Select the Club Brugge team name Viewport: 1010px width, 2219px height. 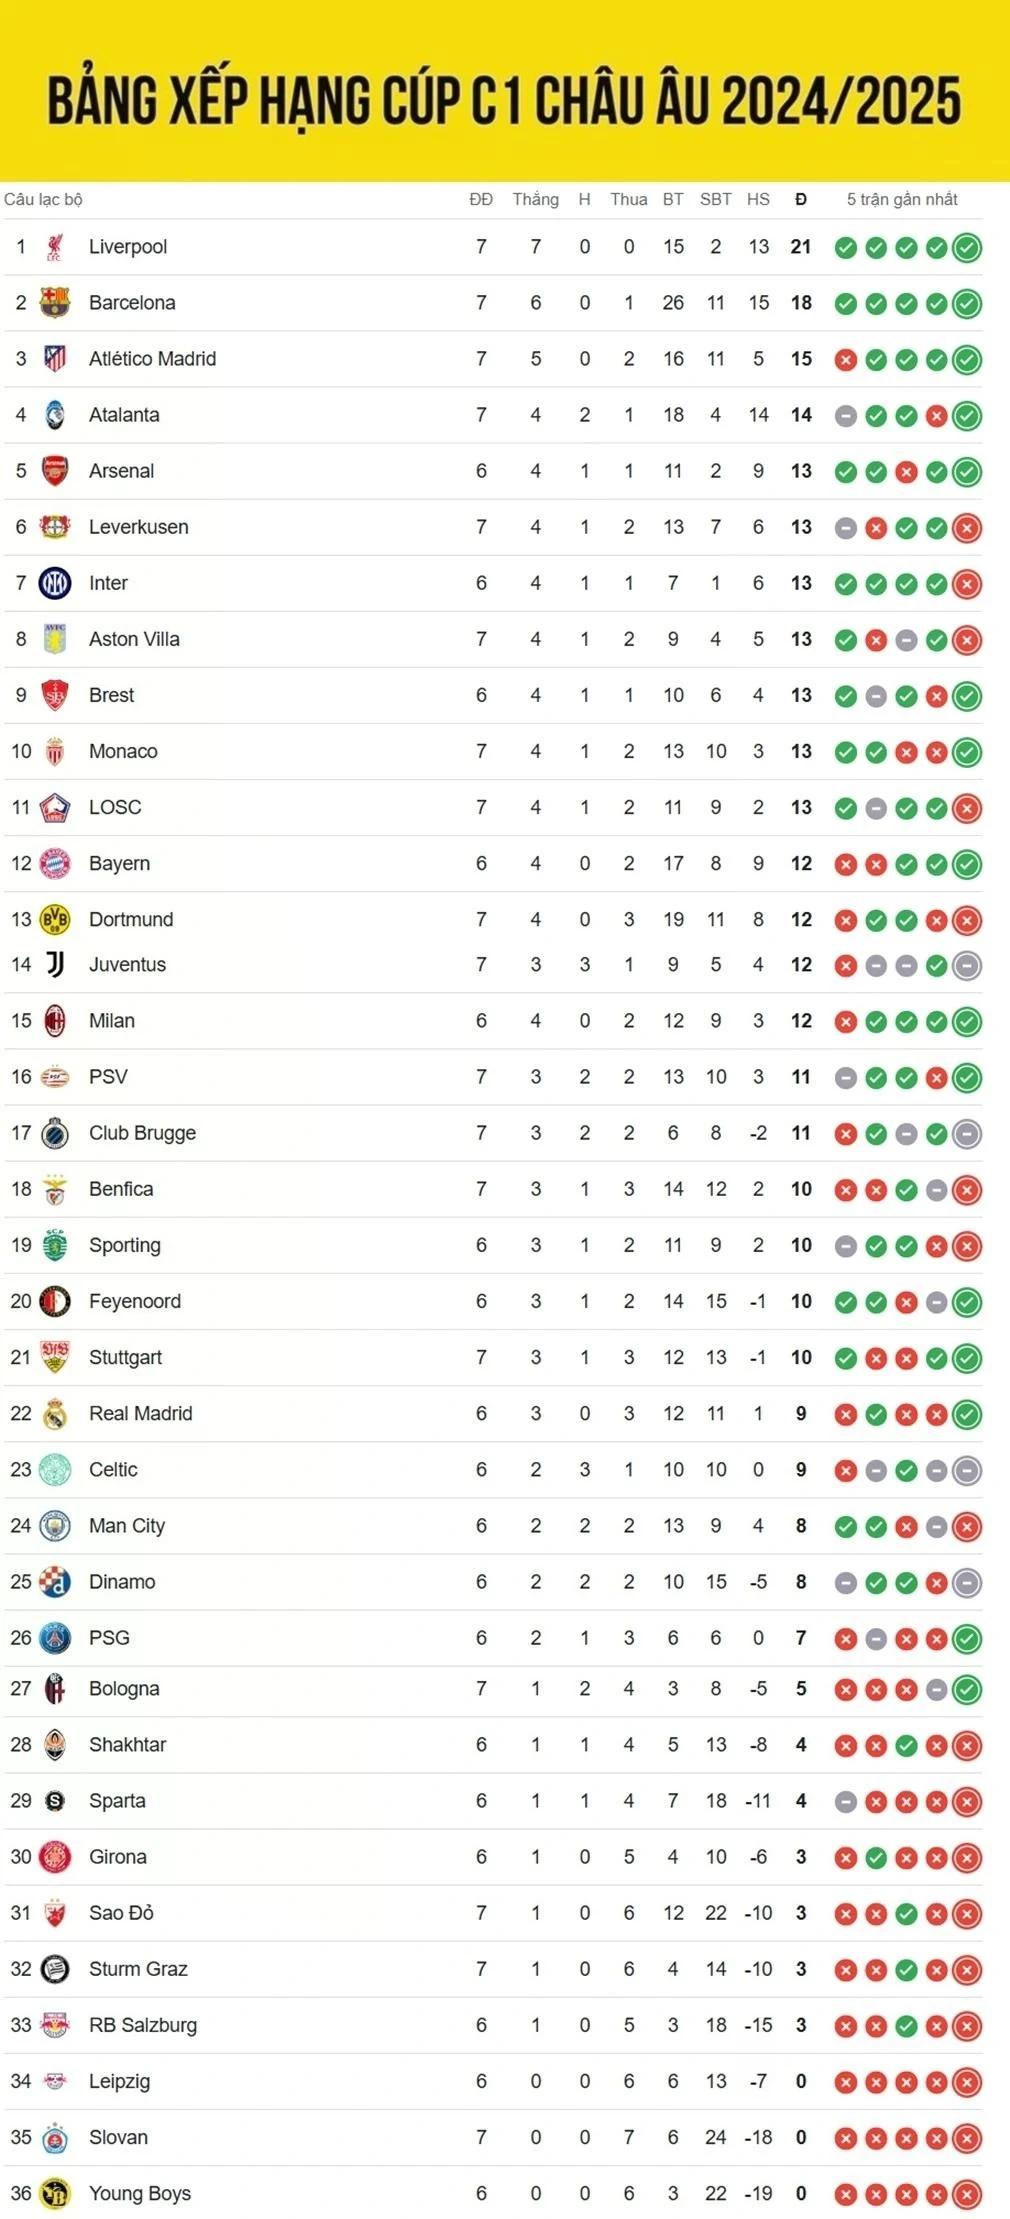pyautogui.click(x=142, y=1133)
